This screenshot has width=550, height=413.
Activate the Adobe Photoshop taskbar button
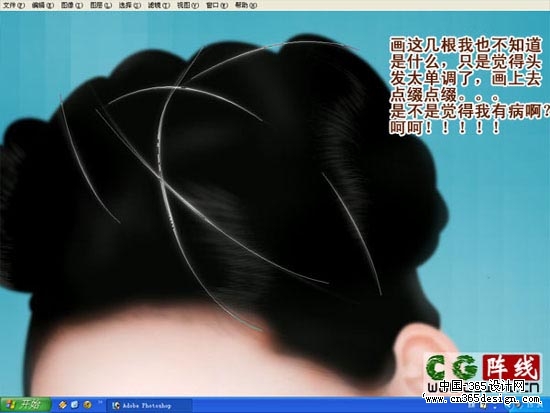(x=150, y=406)
